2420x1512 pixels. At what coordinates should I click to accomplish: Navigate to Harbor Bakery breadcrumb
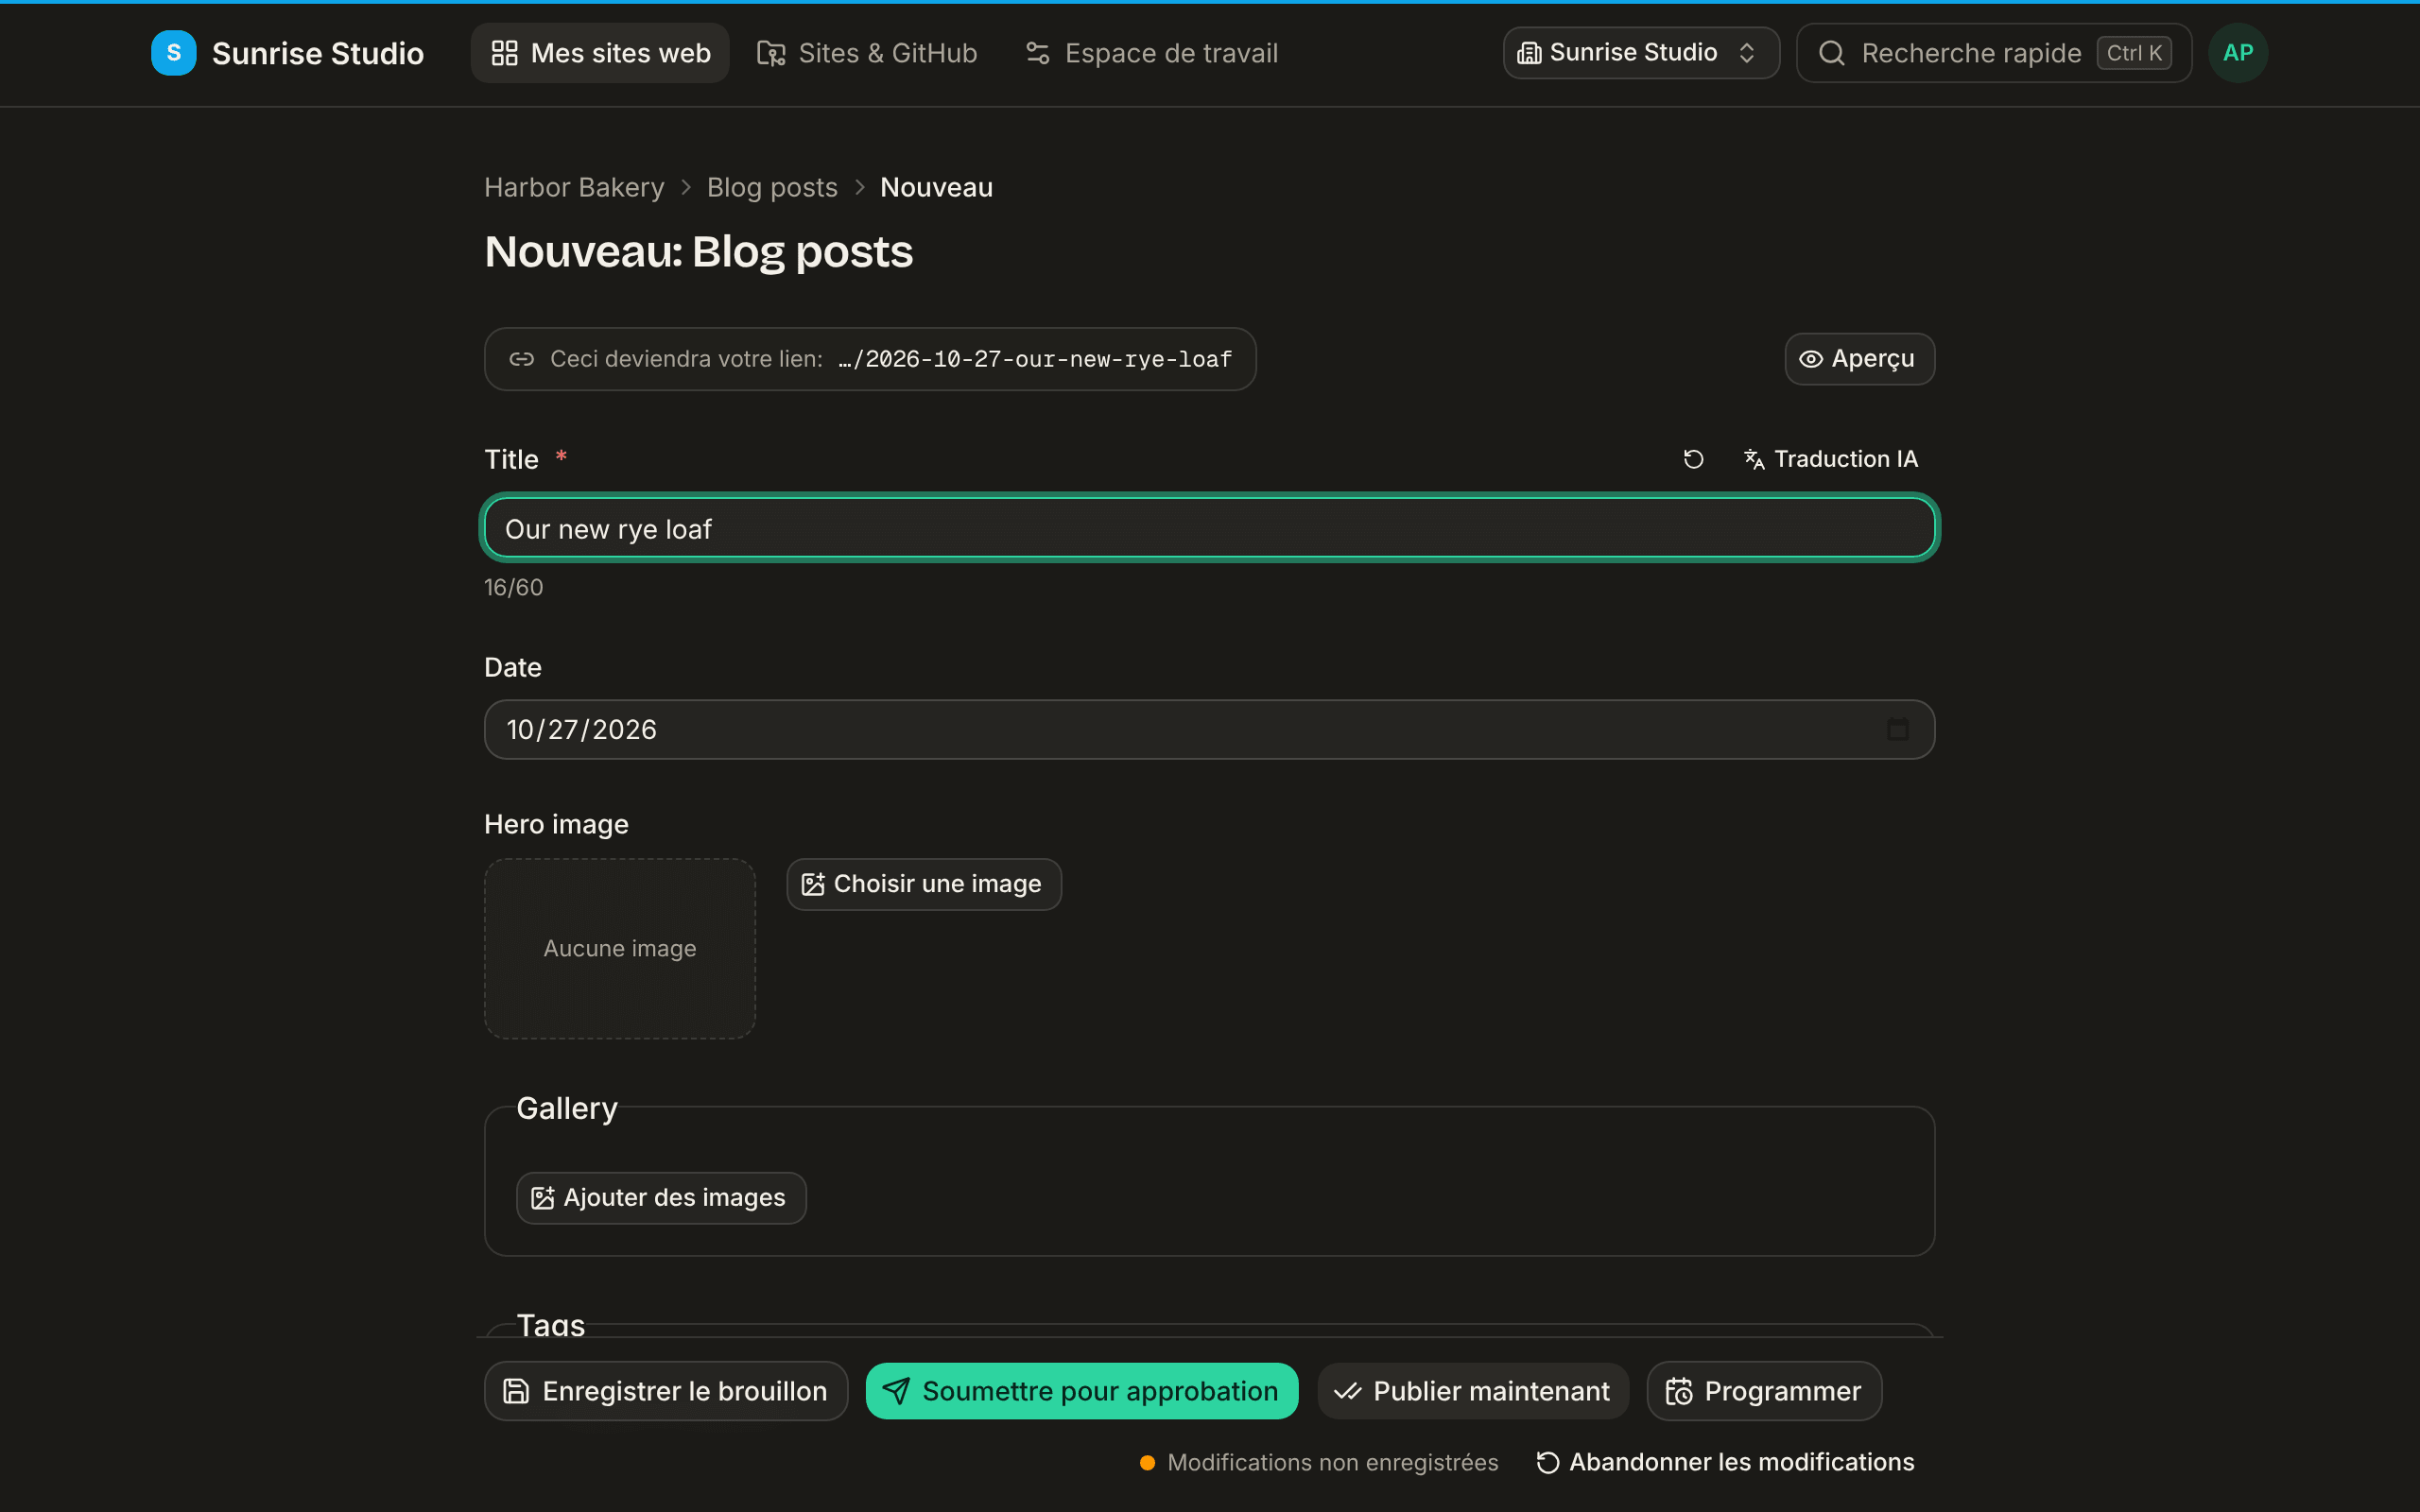(x=574, y=187)
